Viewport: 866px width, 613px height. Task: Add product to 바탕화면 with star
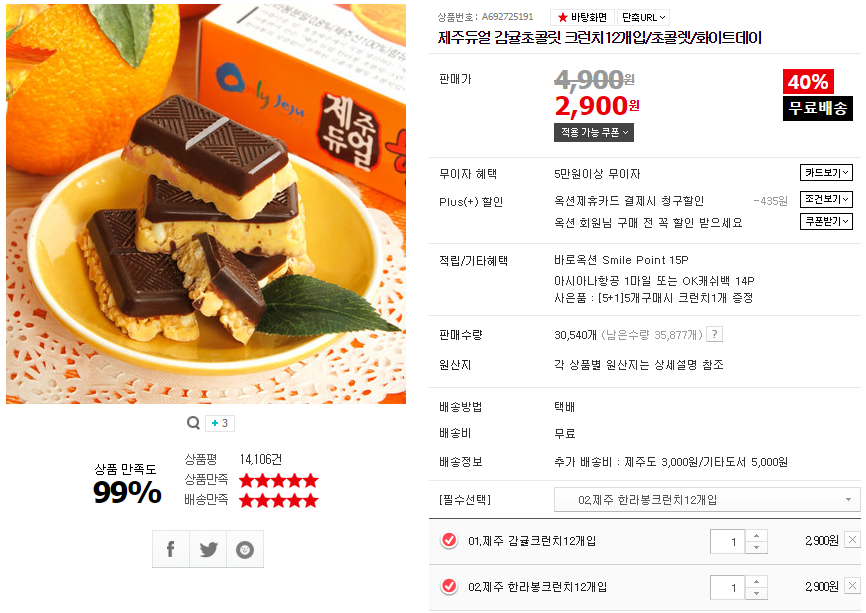pyautogui.click(x=582, y=17)
